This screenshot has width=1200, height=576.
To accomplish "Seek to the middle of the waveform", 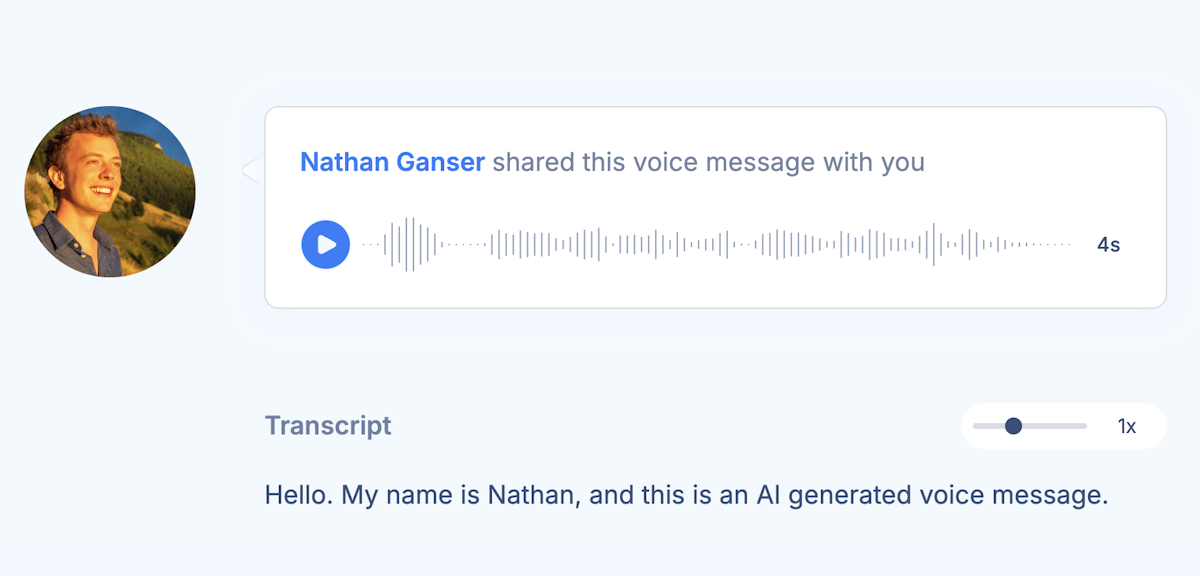I will pyautogui.click(x=716, y=244).
